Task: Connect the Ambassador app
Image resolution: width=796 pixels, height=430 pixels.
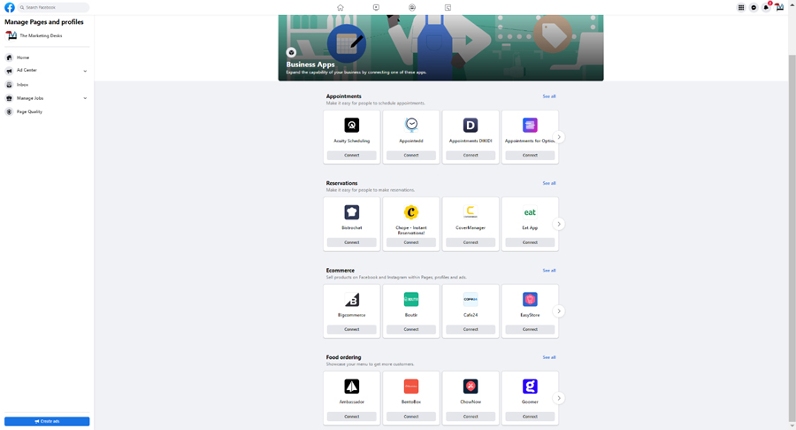Action: tap(352, 417)
